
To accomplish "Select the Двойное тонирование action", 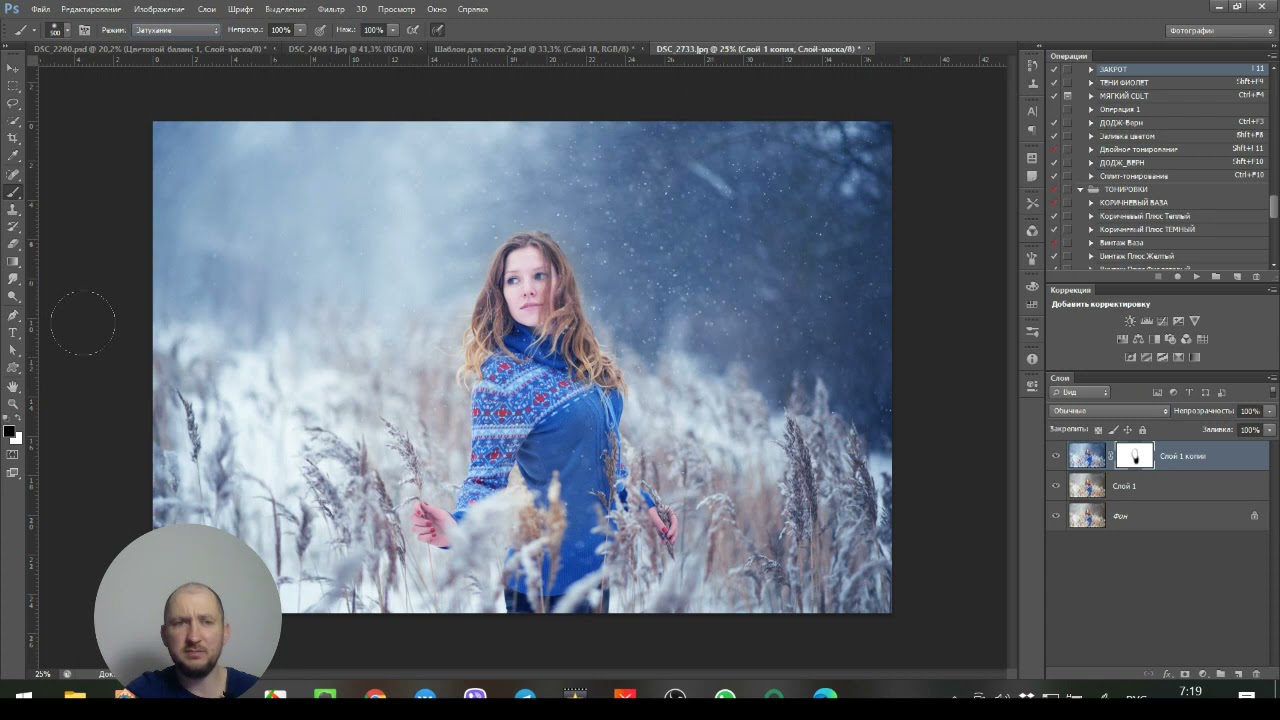I will [1138, 149].
